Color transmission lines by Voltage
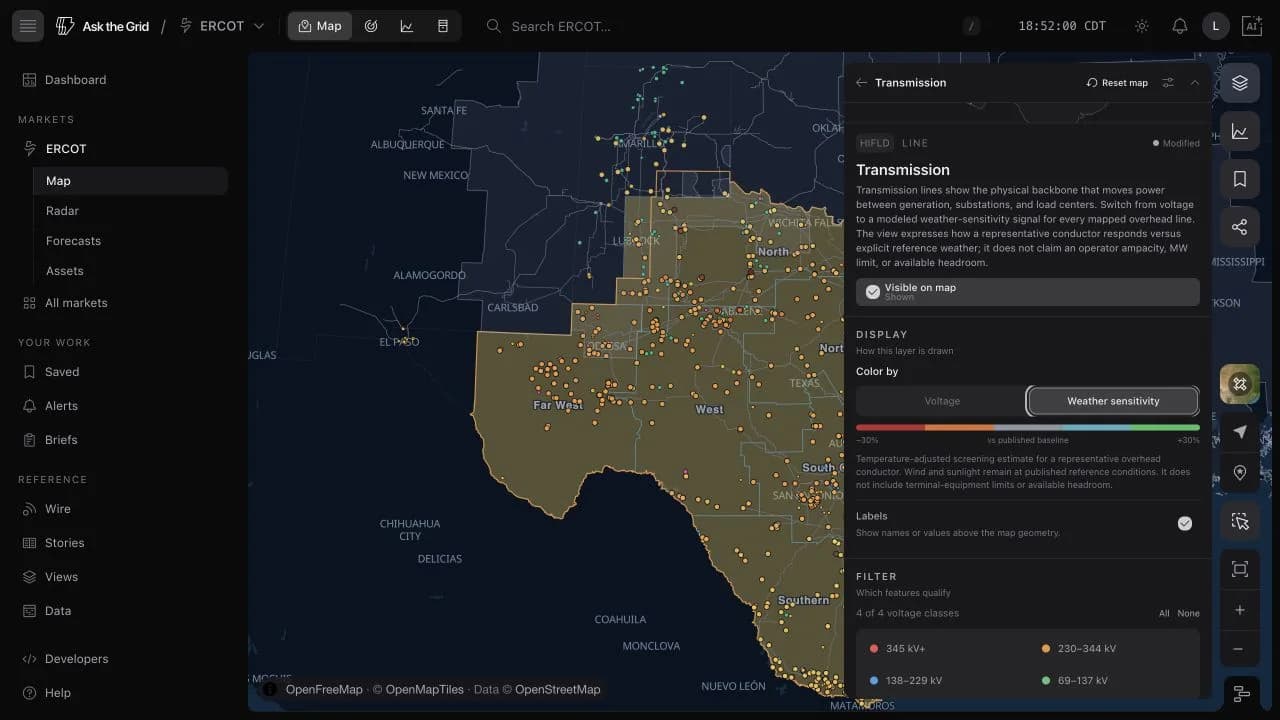The width and height of the screenshot is (1280, 720). pos(942,401)
